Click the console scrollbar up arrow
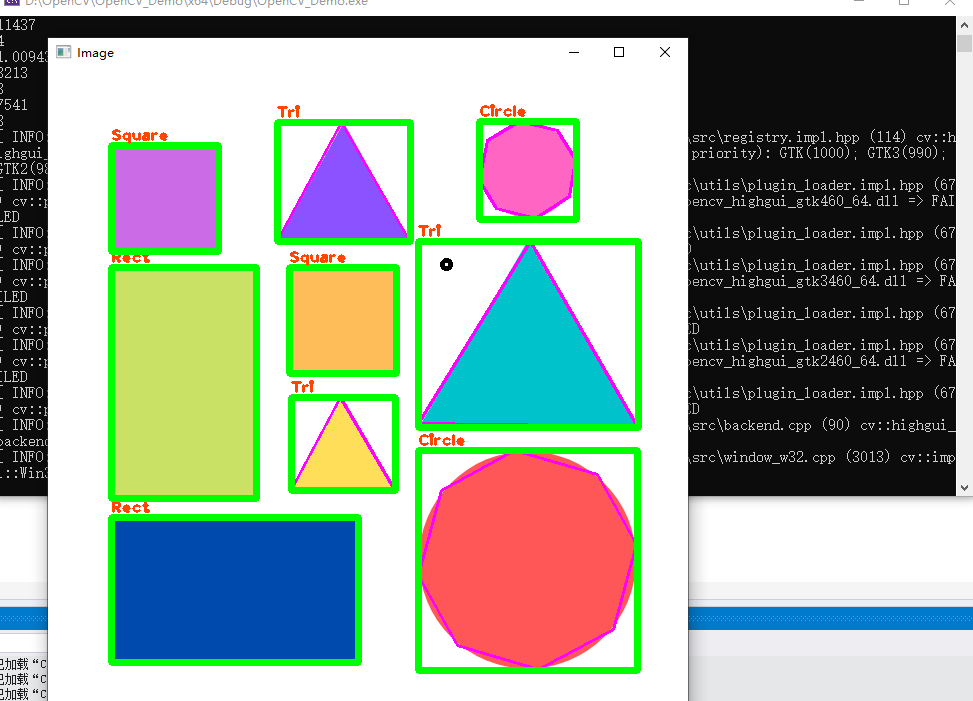Viewport: 973px width, 701px height. coord(964,25)
